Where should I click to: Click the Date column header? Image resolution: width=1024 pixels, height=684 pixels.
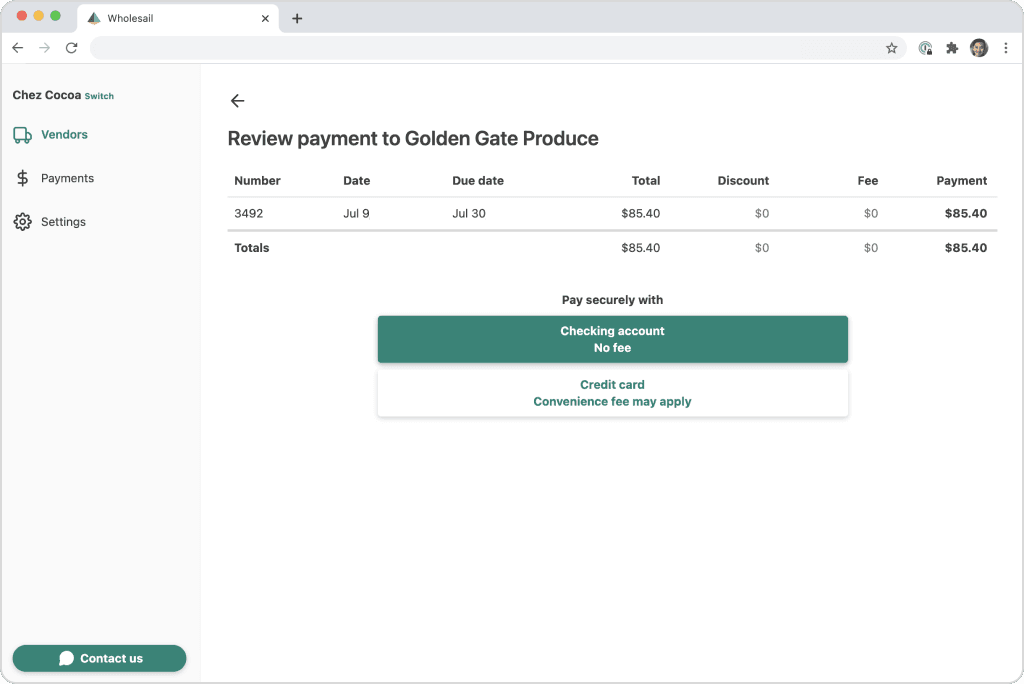[357, 181]
